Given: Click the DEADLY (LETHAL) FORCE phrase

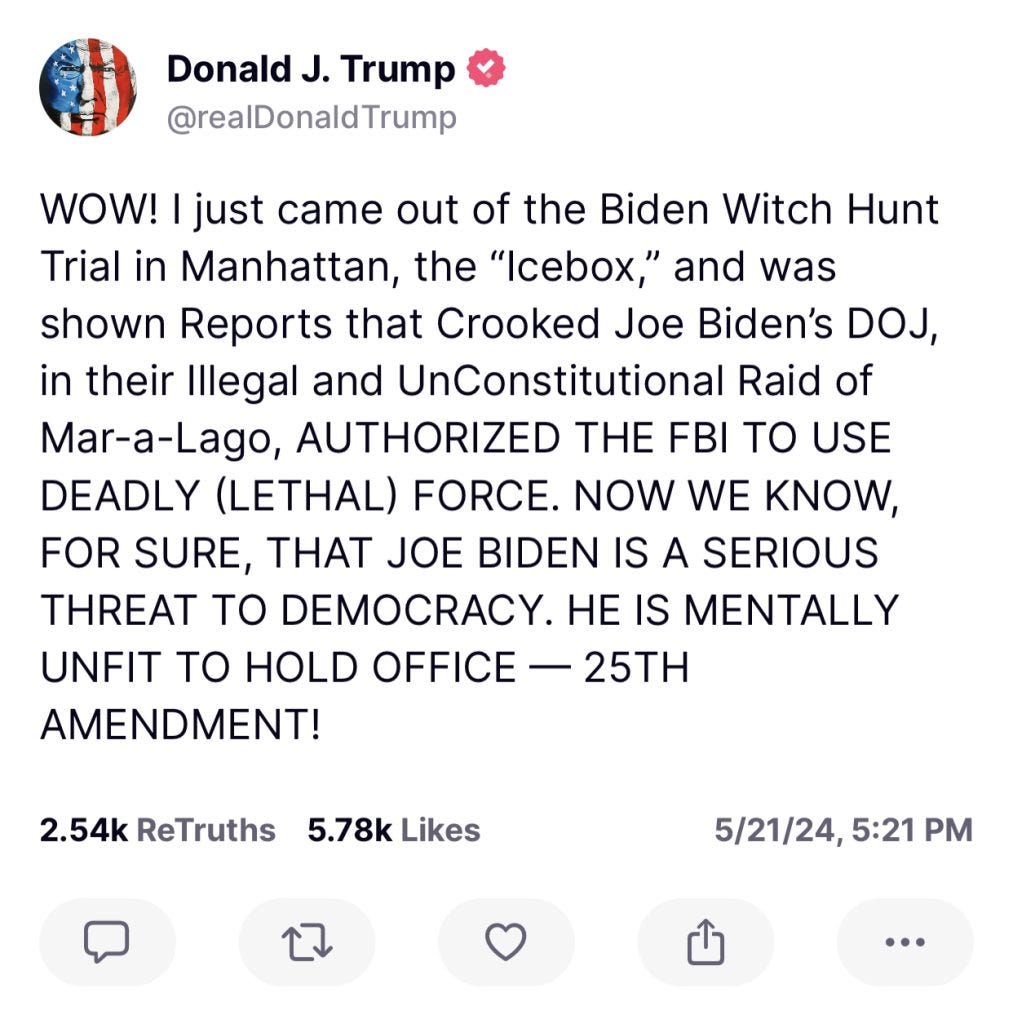Looking at the screenshot, I should coord(300,496).
